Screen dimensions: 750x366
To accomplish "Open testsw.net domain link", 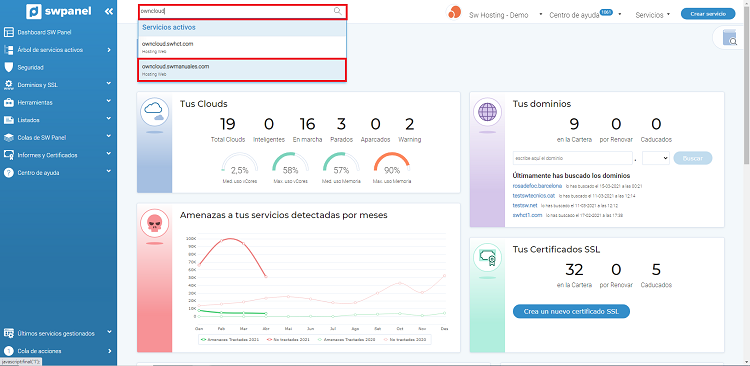I will pyautogui.click(x=525, y=205).
